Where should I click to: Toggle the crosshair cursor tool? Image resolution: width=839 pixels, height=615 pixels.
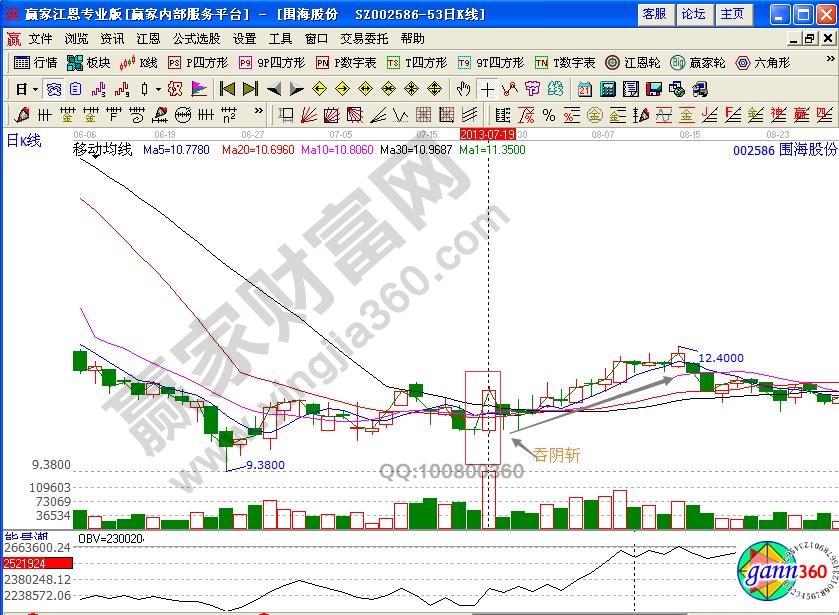(487, 88)
